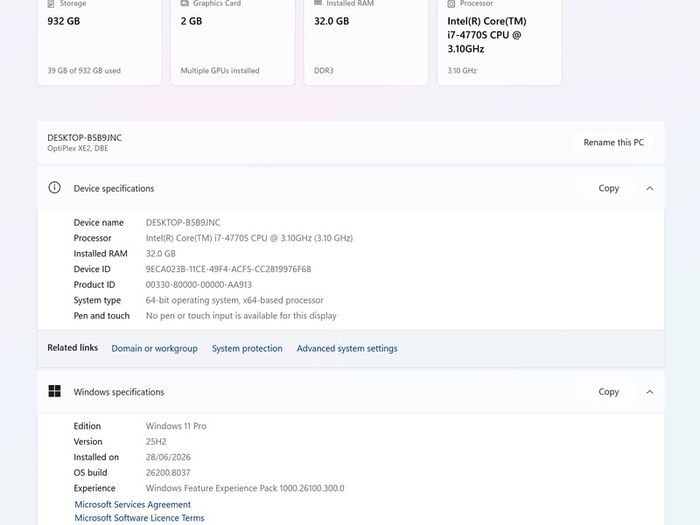Click the Windows logo icon beside Windows specifications
The width and height of the screenshot is (700, 525).
[54, 392]
